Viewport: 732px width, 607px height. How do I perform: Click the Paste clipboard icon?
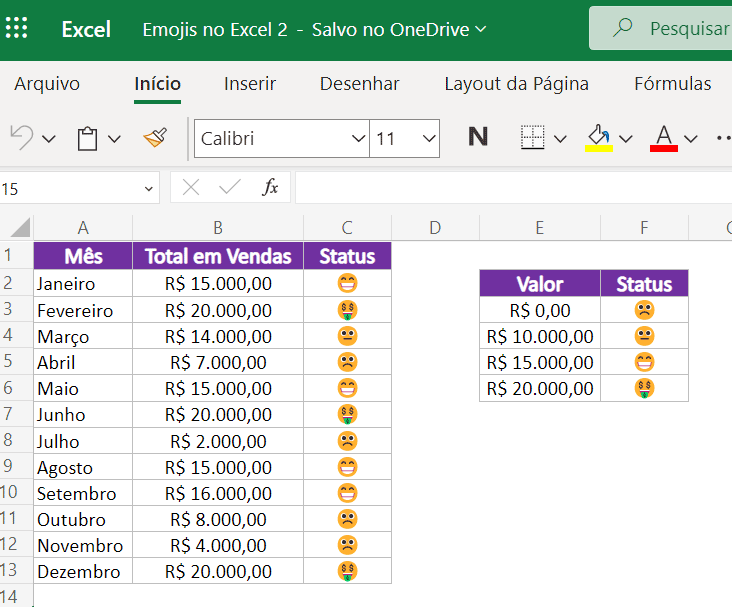pos(88,138)
